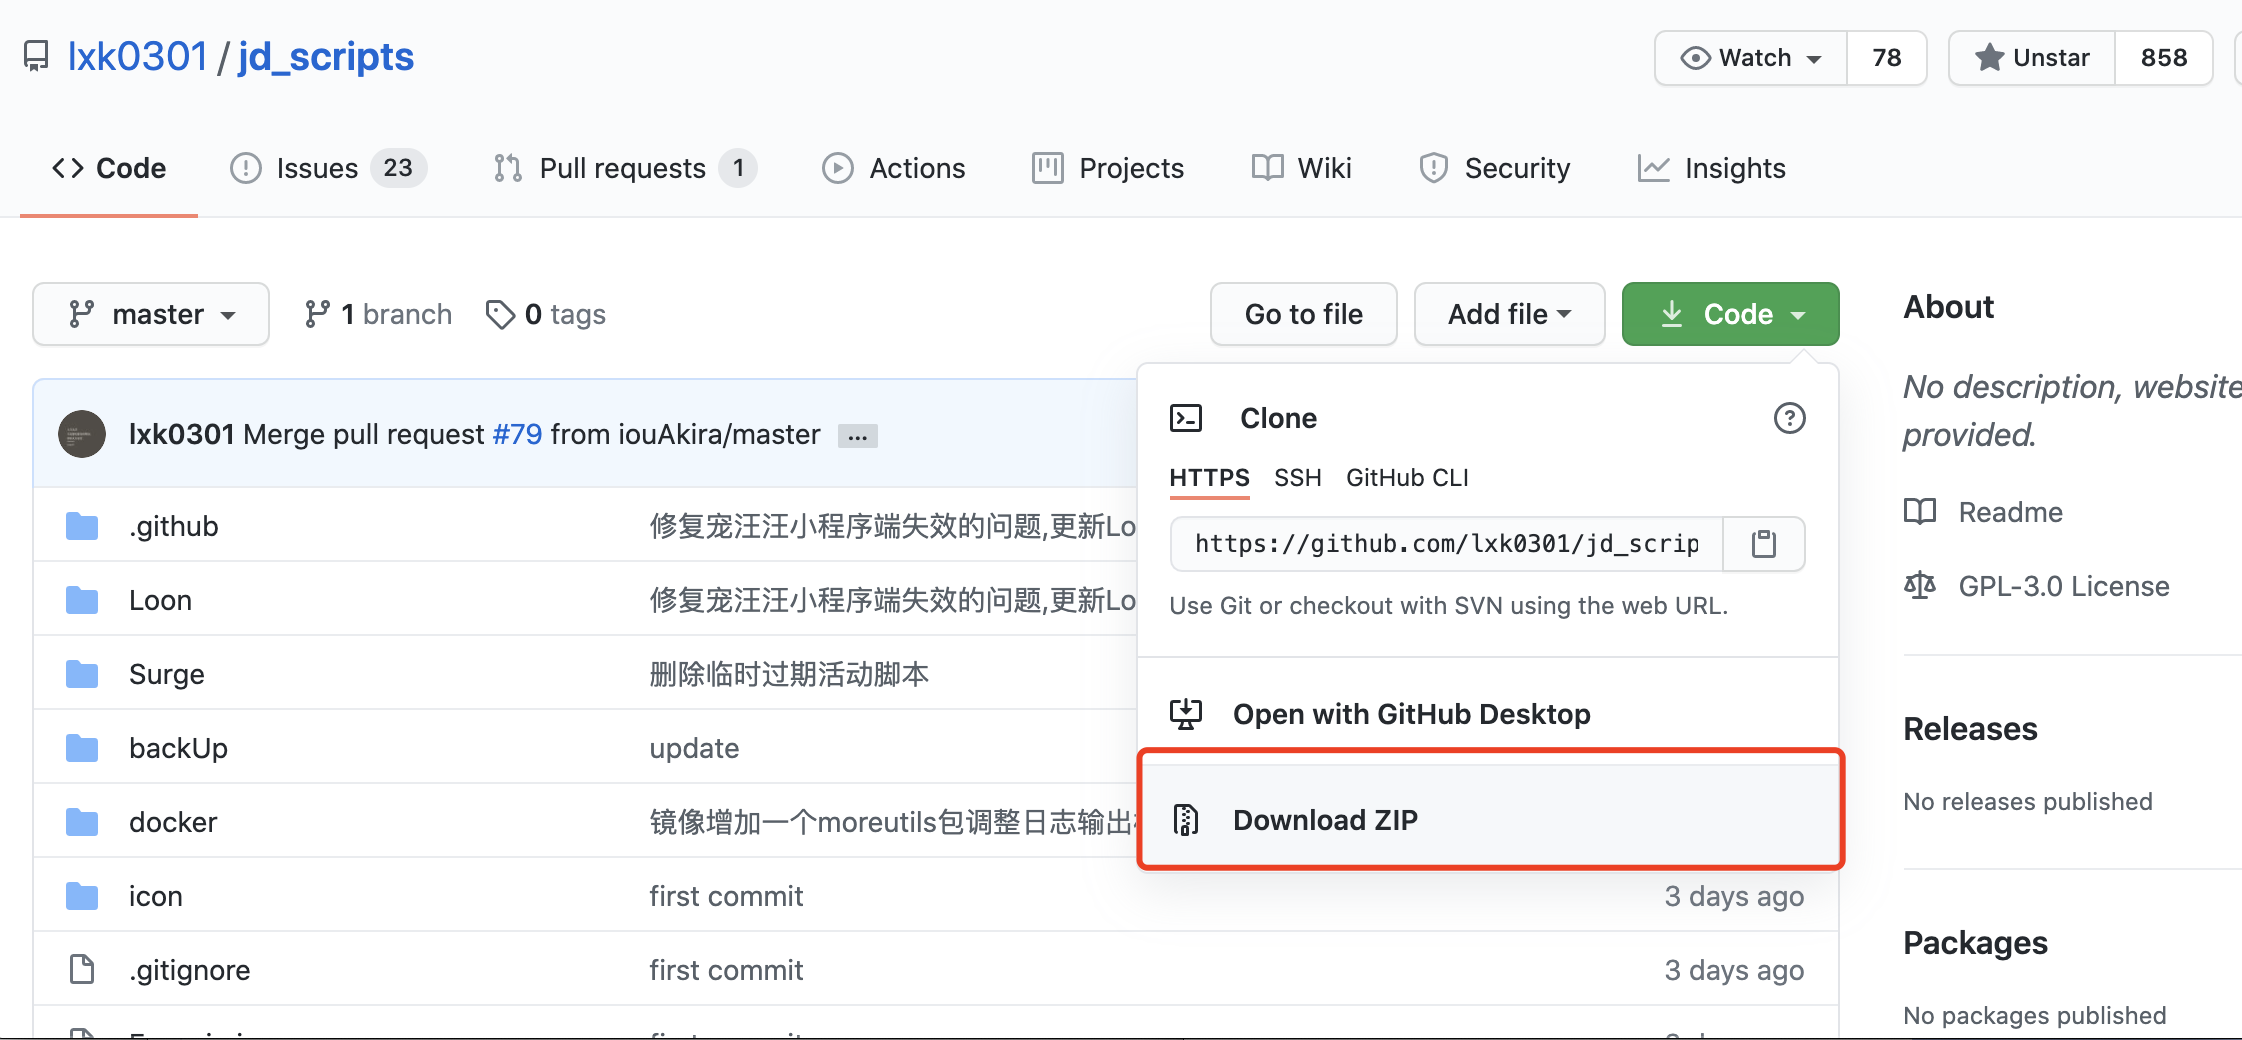Select the GitHub CLI clone tab
2242x1040 pixels.
(x=1407, y=478)
